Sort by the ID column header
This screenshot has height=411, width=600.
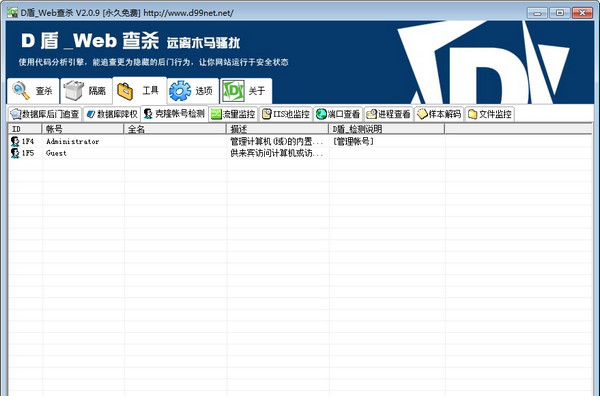pos(25,129)
